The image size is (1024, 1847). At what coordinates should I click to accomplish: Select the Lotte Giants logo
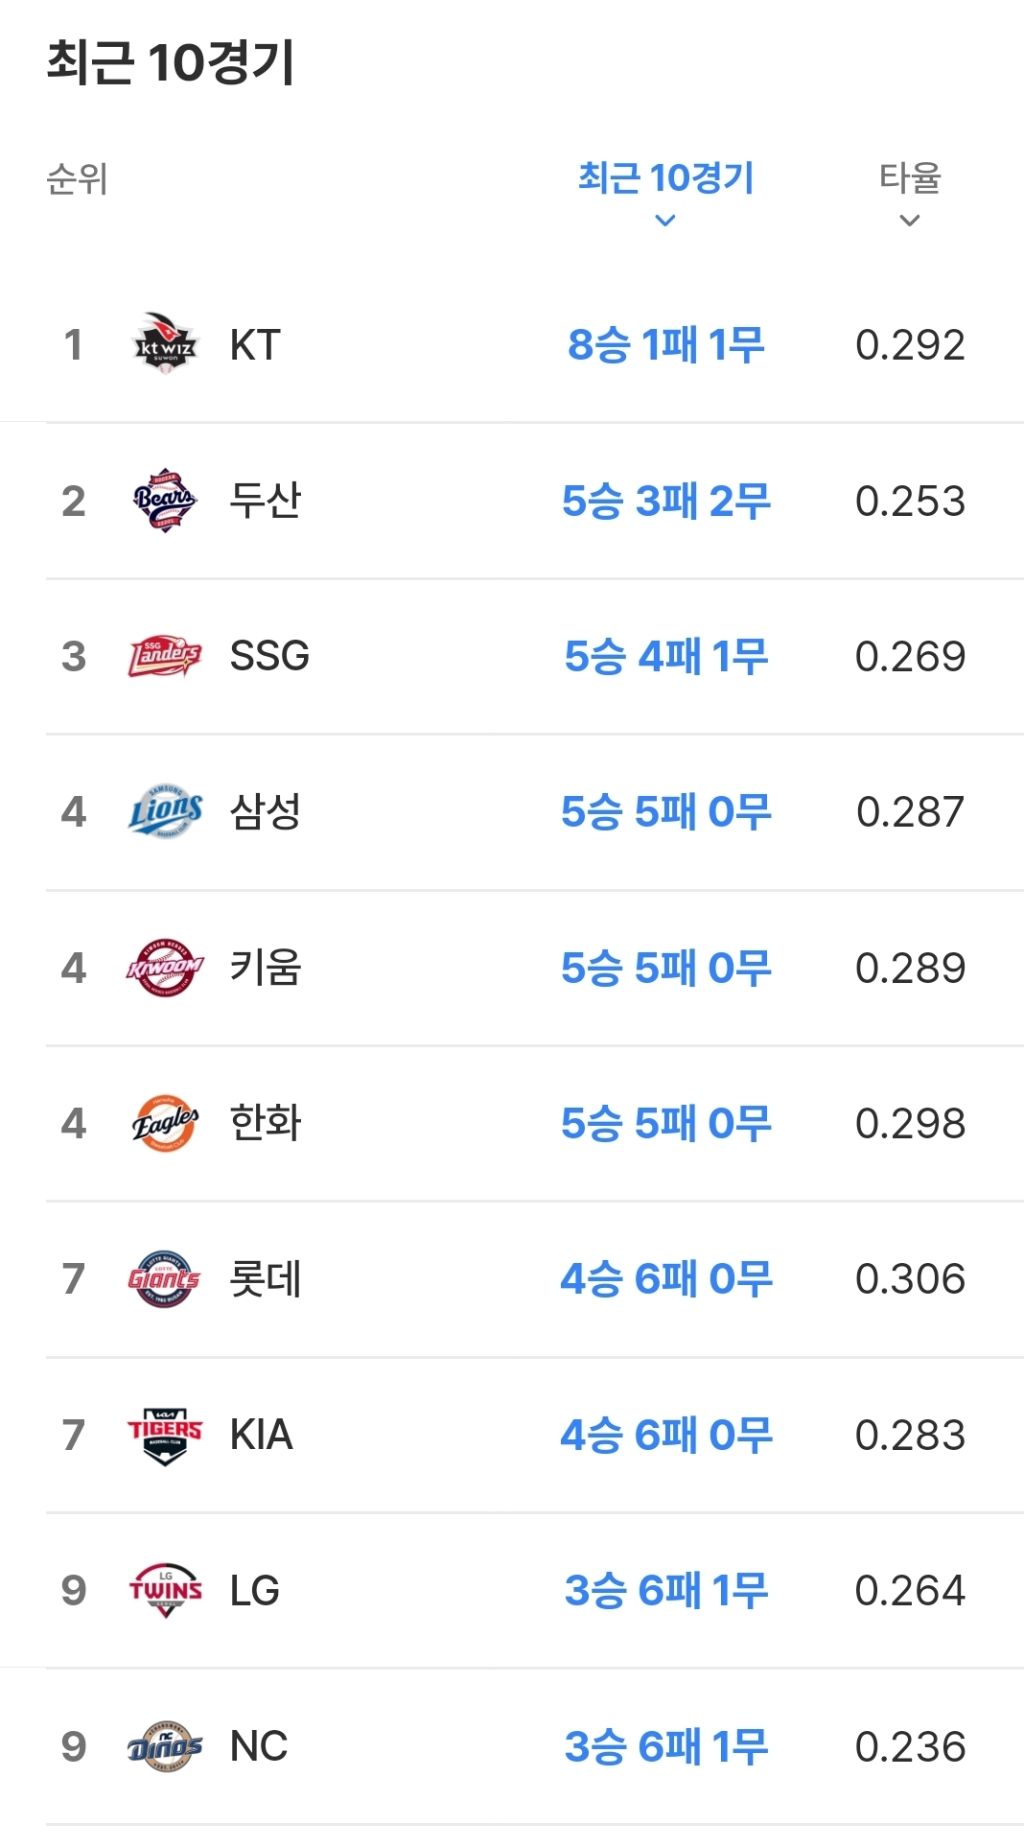[166, 1278]
